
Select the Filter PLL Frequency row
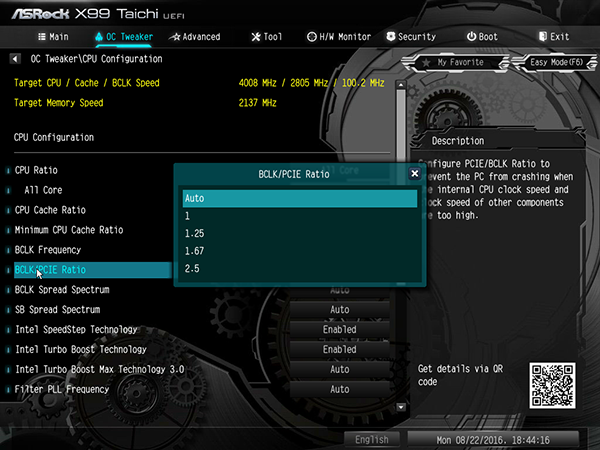tap(62, 389)
